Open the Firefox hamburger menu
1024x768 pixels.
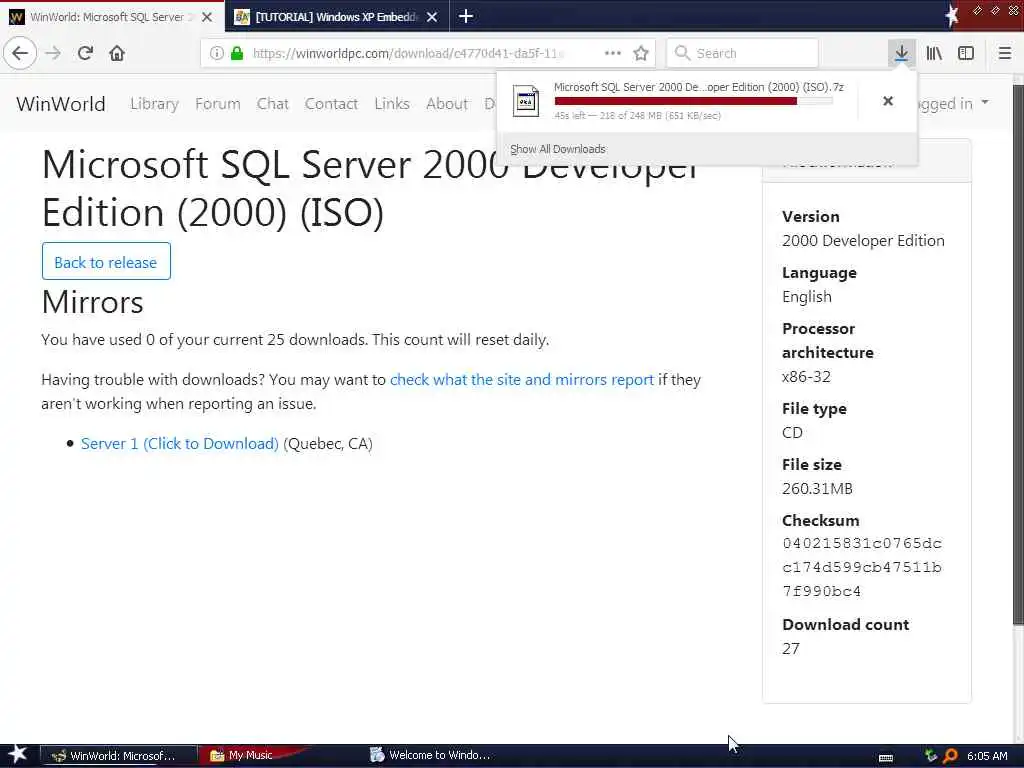(x=1005, y=53)
